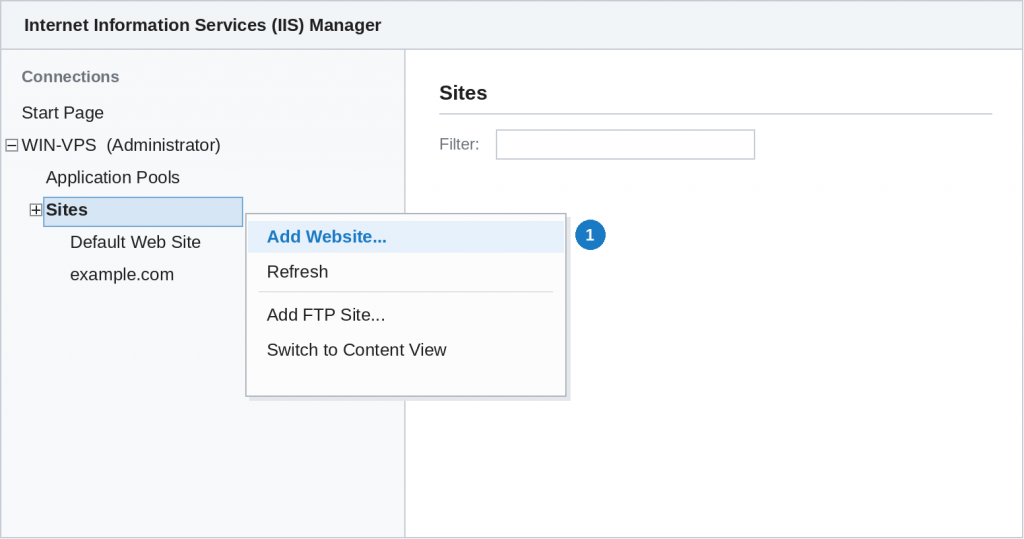Click the Filter label
Screen dimensions: 1024x539
click(459, 144)
